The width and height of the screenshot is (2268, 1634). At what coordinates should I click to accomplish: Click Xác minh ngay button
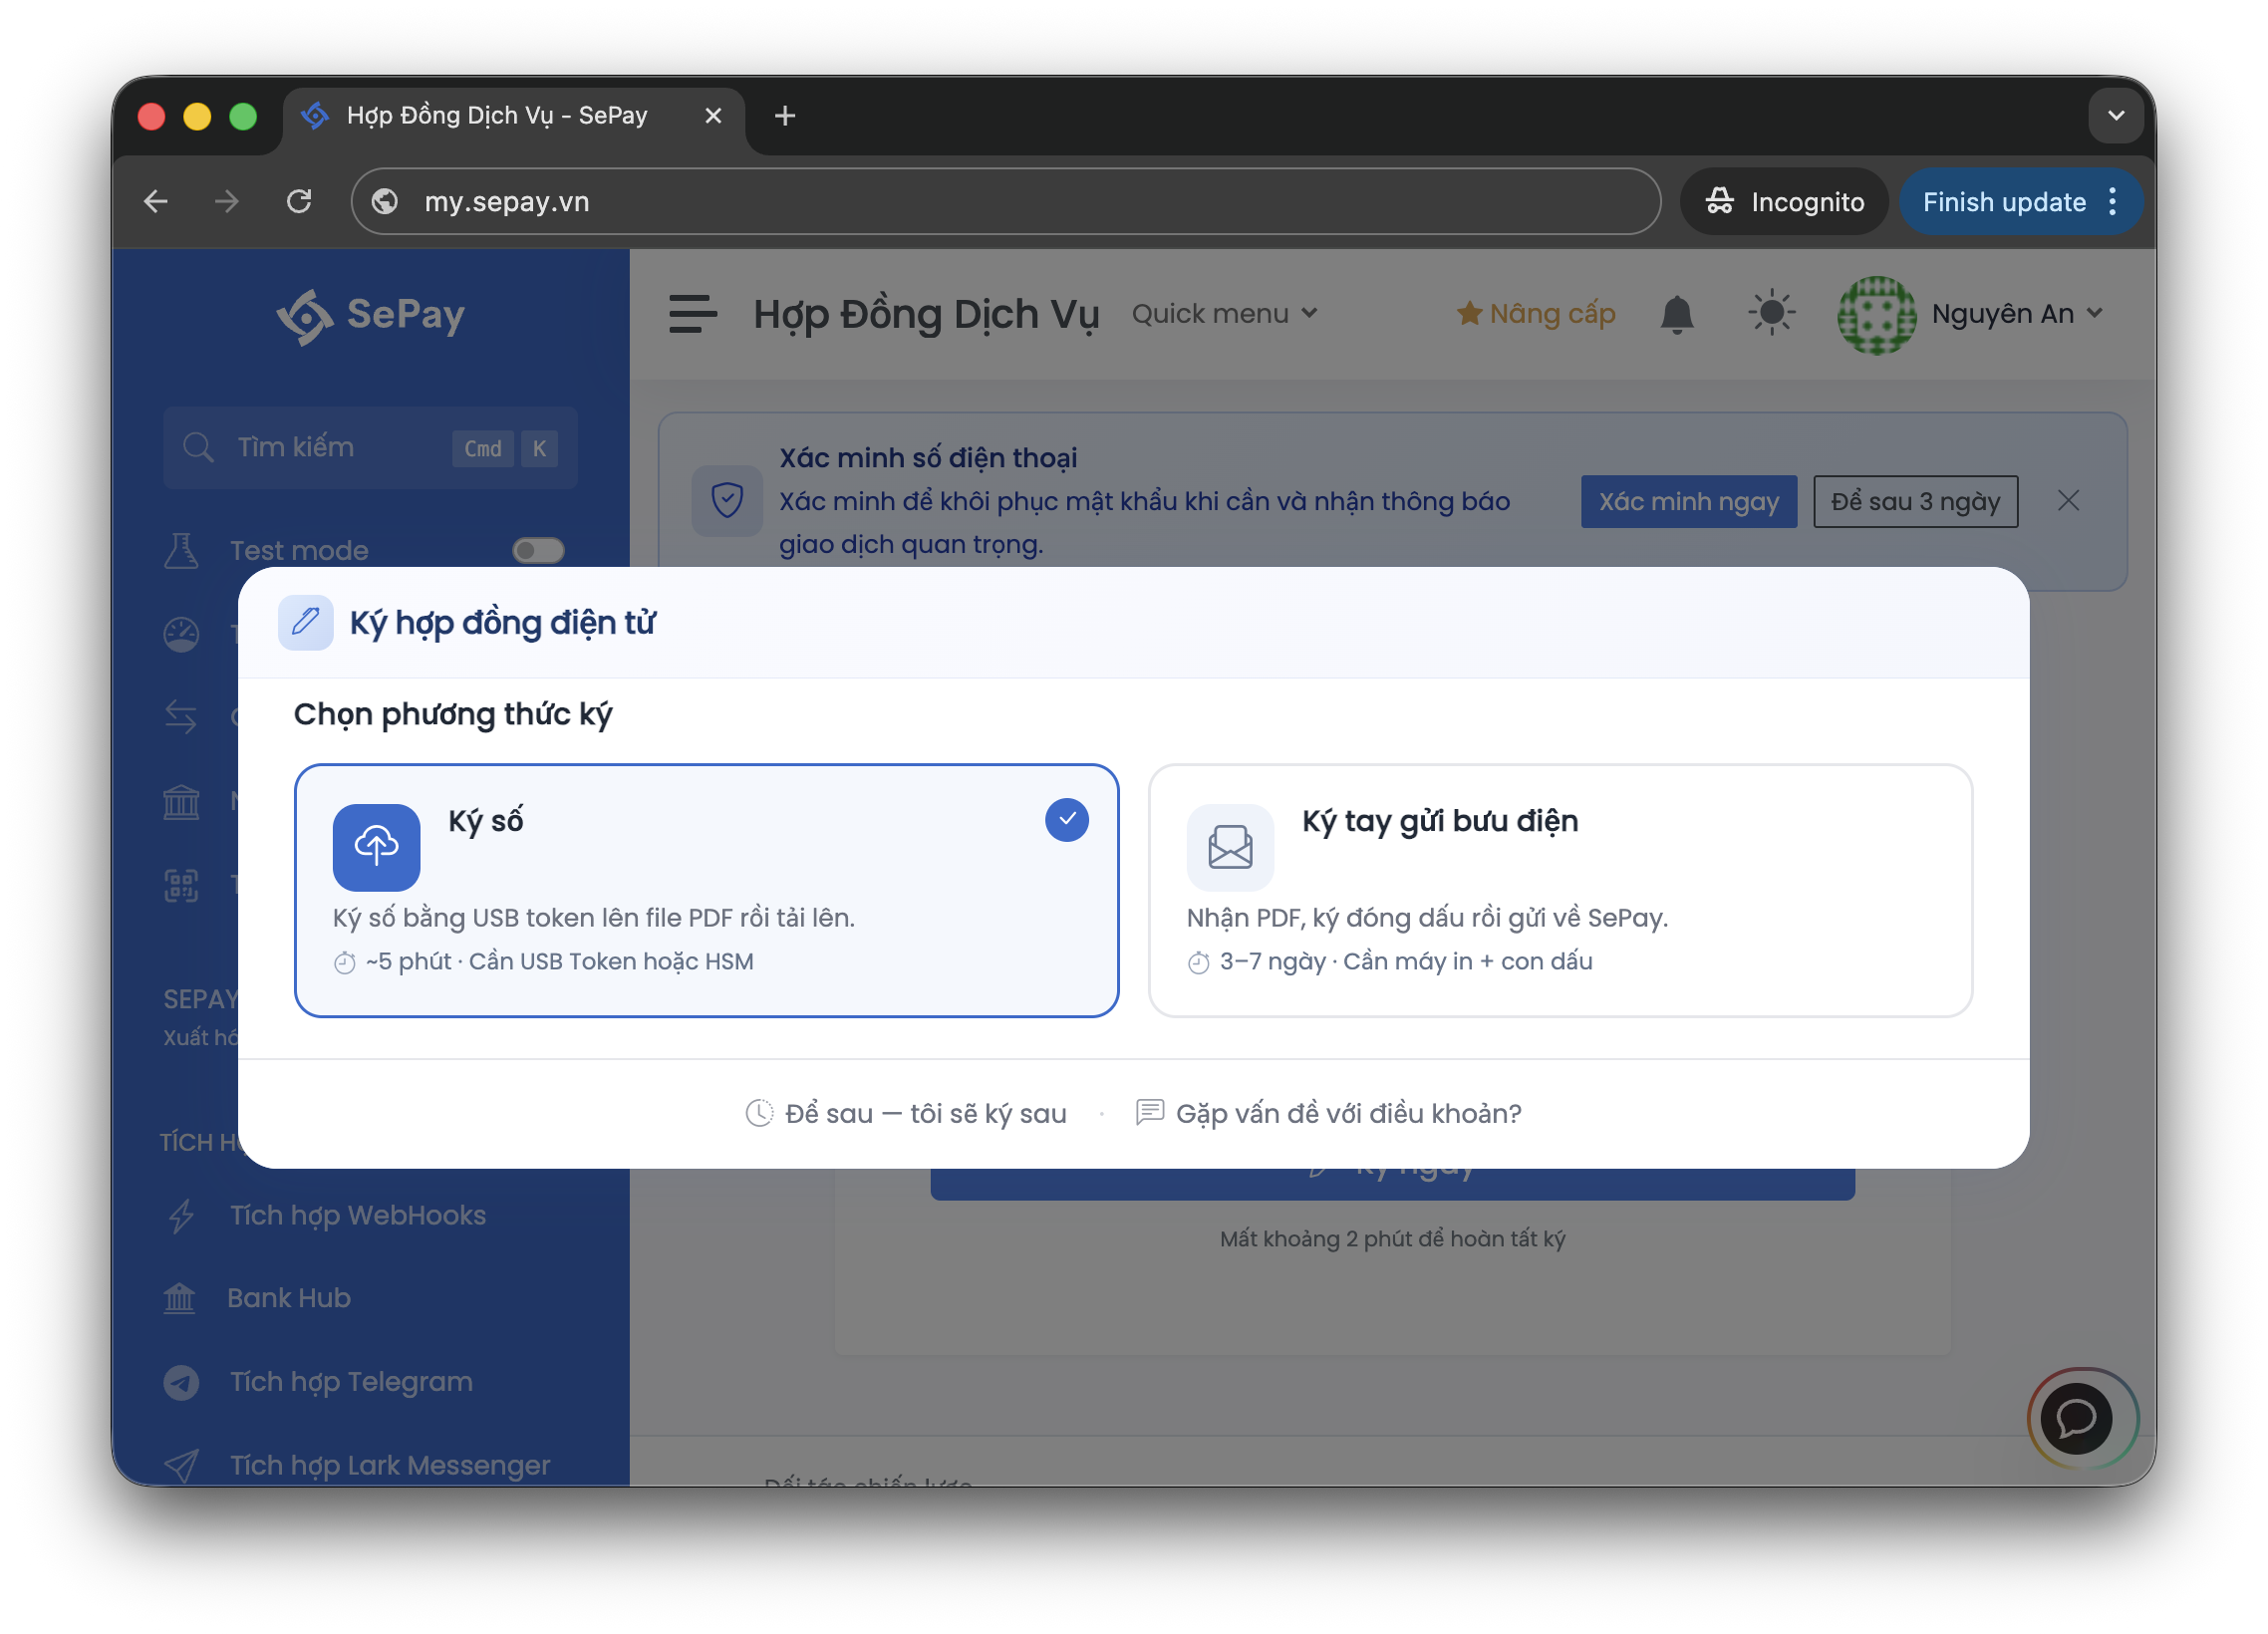click(1688, 501)
